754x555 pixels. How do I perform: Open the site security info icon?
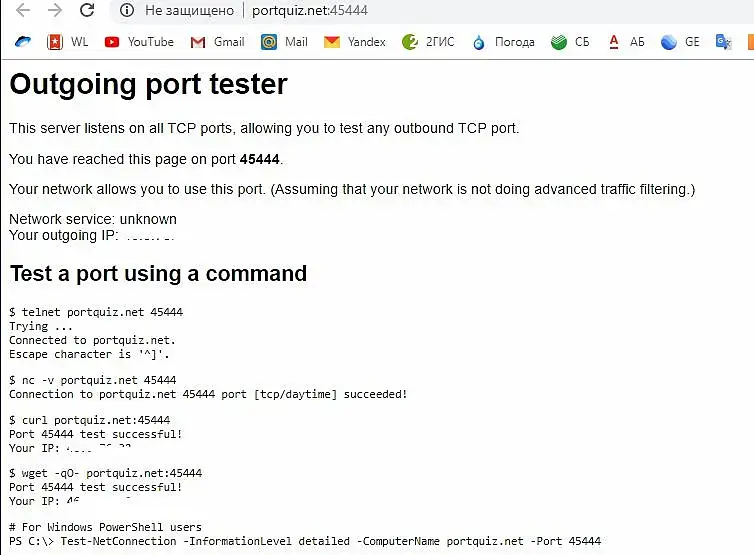click(x=127, y=11)
